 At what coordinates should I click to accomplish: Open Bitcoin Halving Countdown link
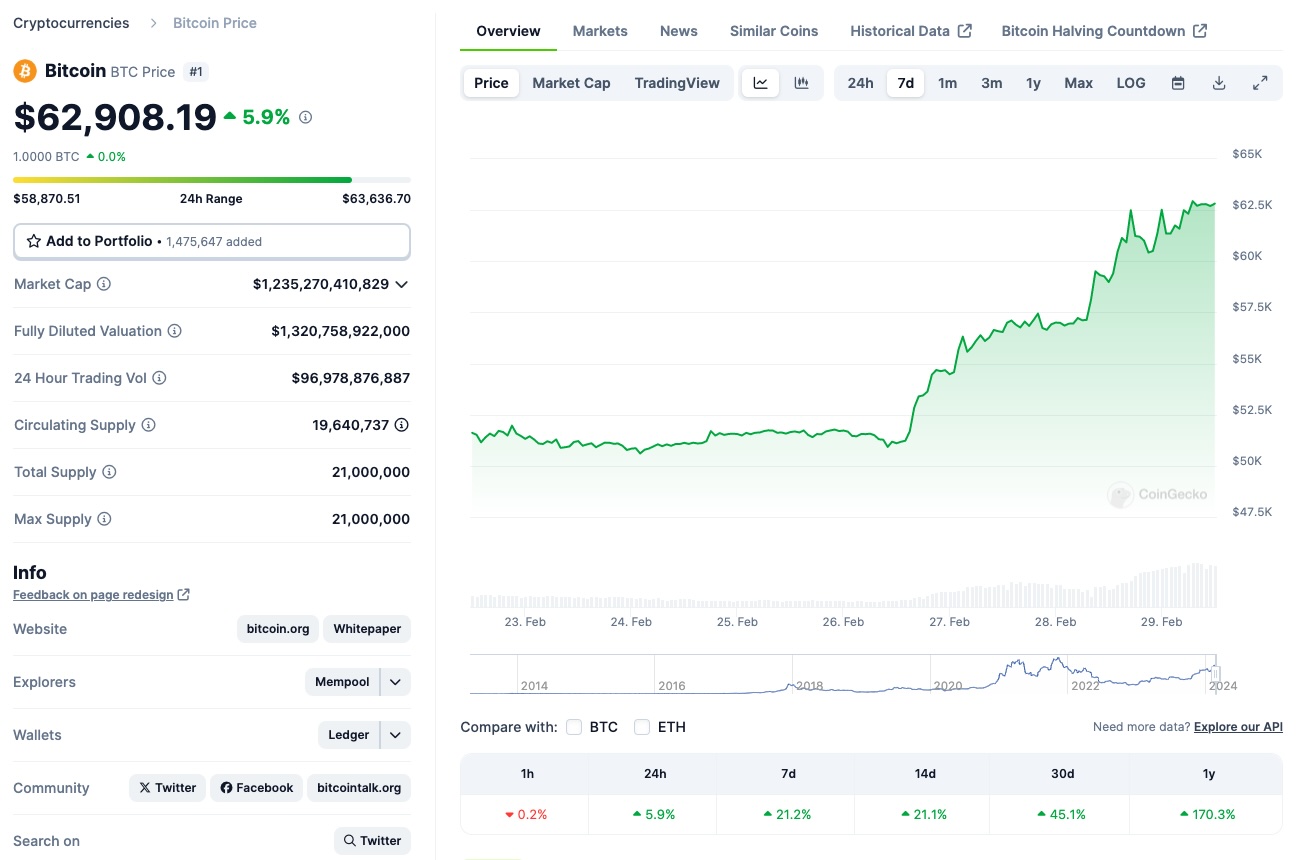(1104, 31)
